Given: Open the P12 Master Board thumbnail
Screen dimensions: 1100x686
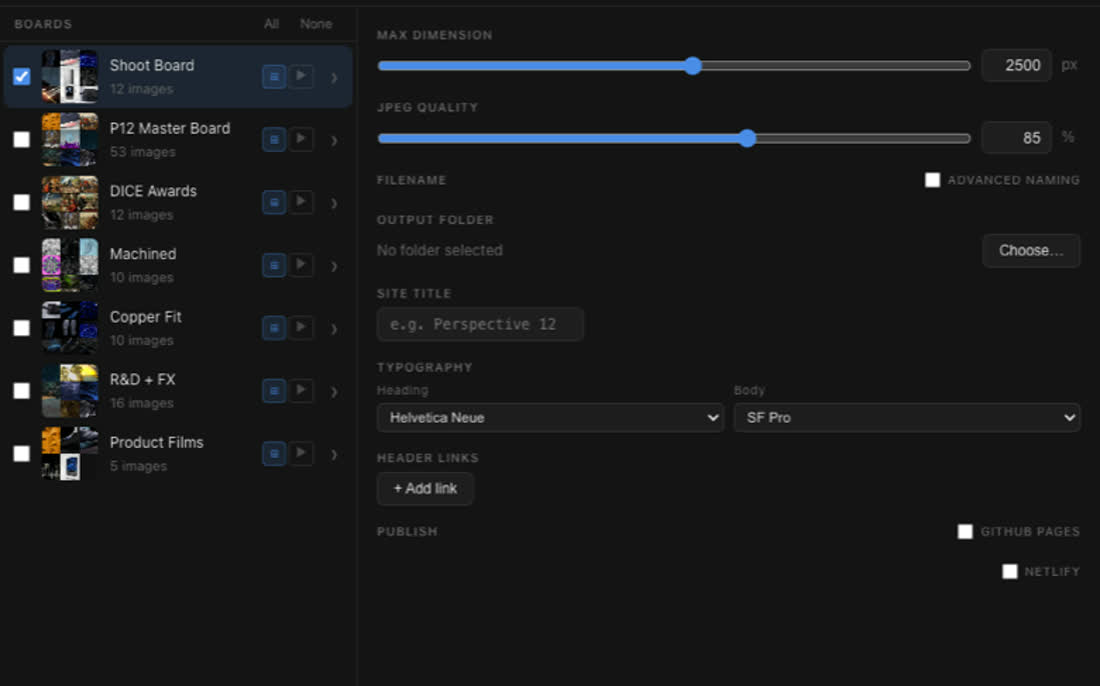Looking at the screenshot, I should pyautogui.click(x=69, y=140).
